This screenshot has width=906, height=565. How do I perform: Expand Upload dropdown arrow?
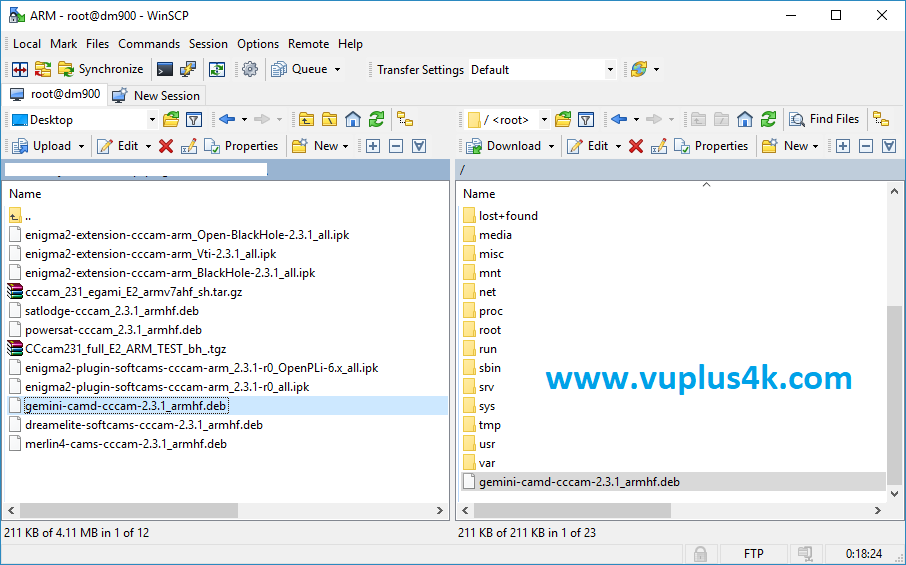click(x=81, y=146)
